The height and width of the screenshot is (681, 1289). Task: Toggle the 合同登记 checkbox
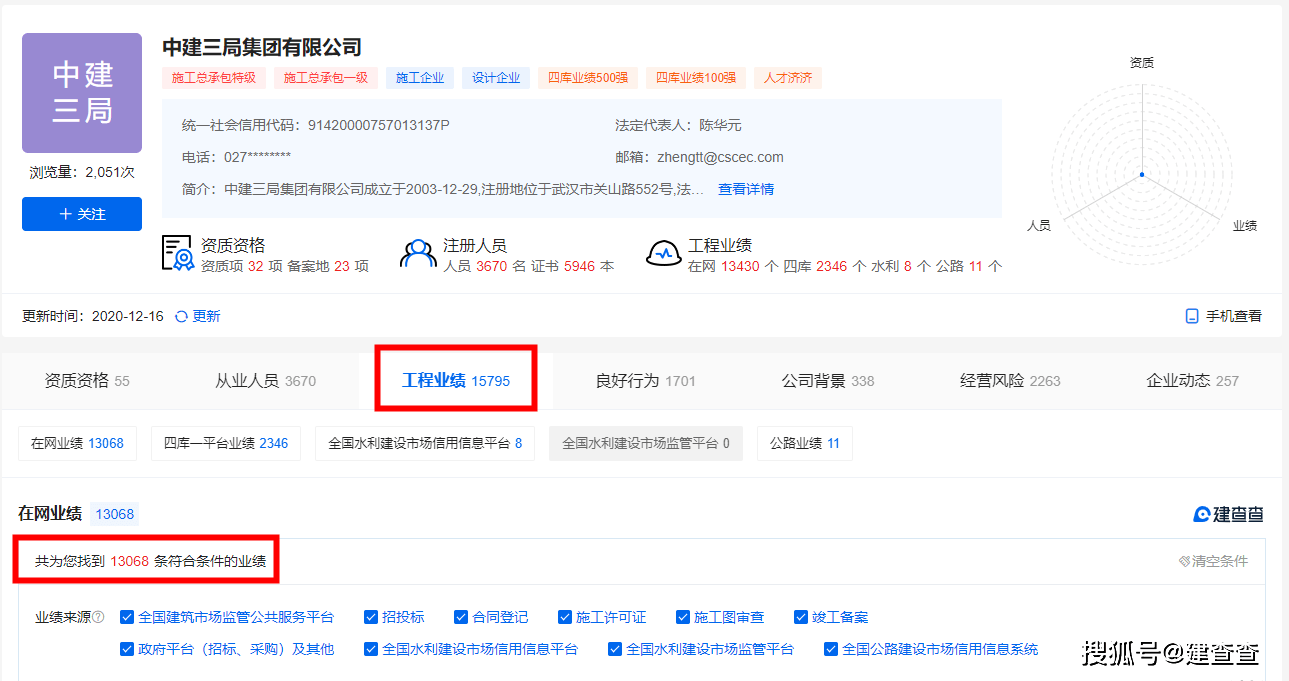pos(461,617)
